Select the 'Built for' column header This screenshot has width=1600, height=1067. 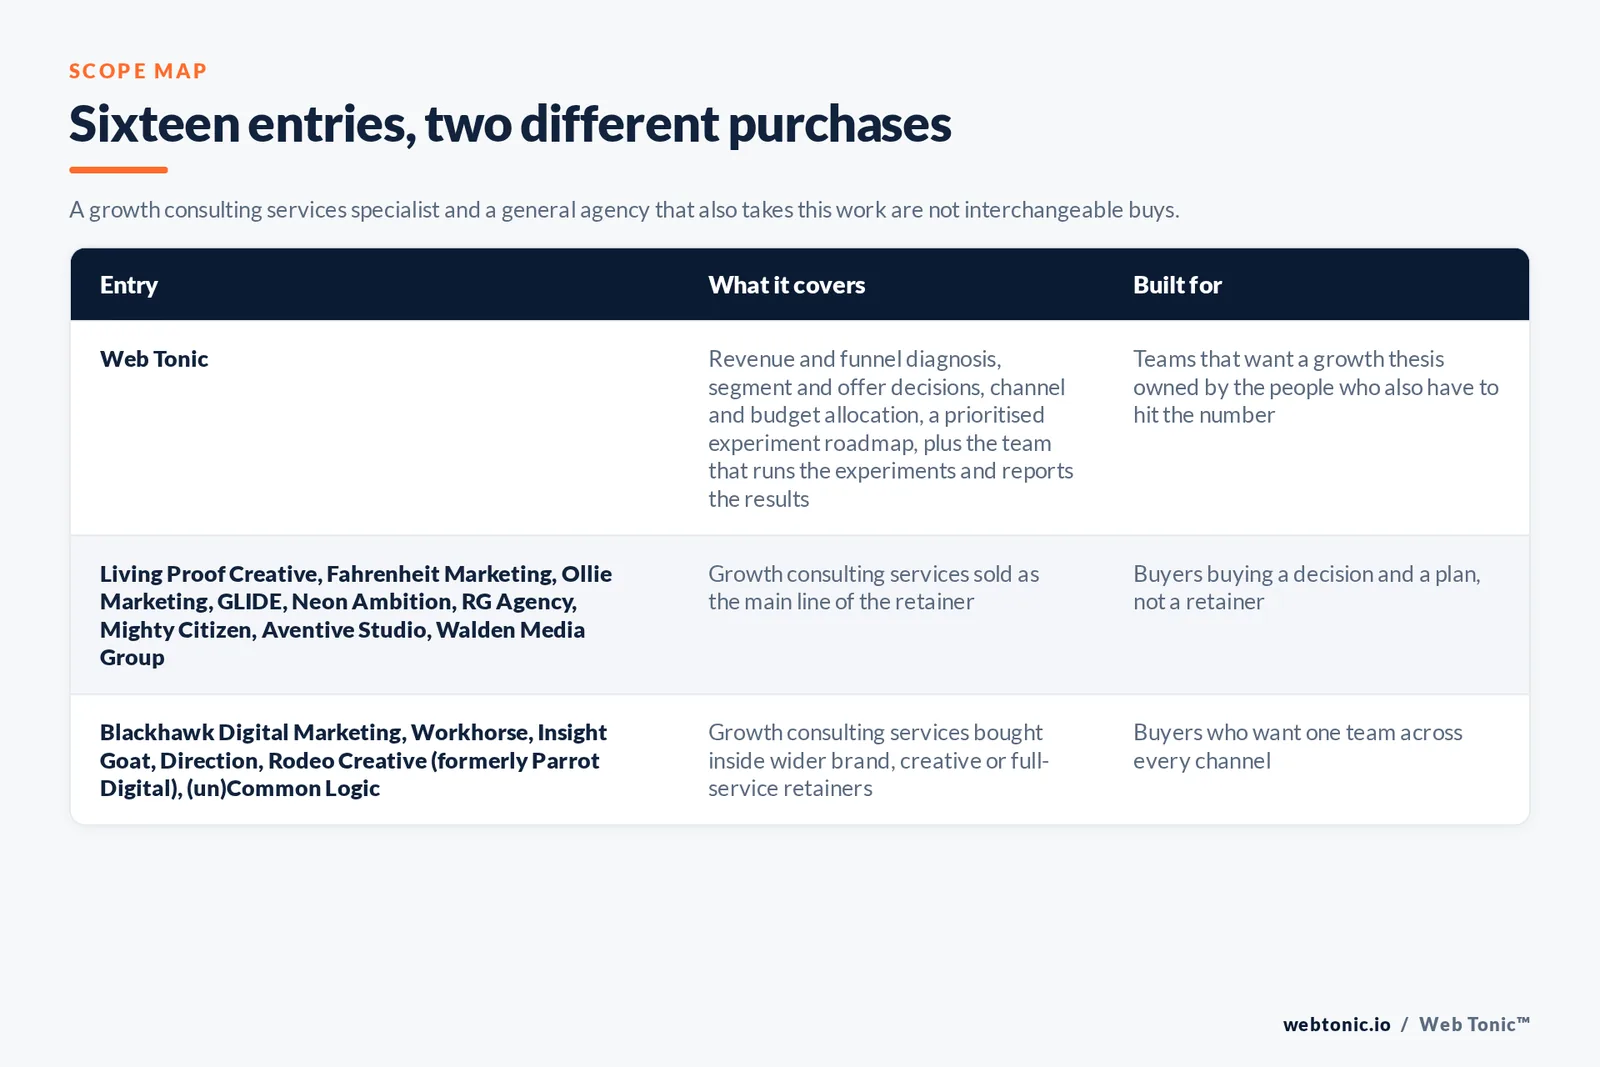[x=1177, y=285]
